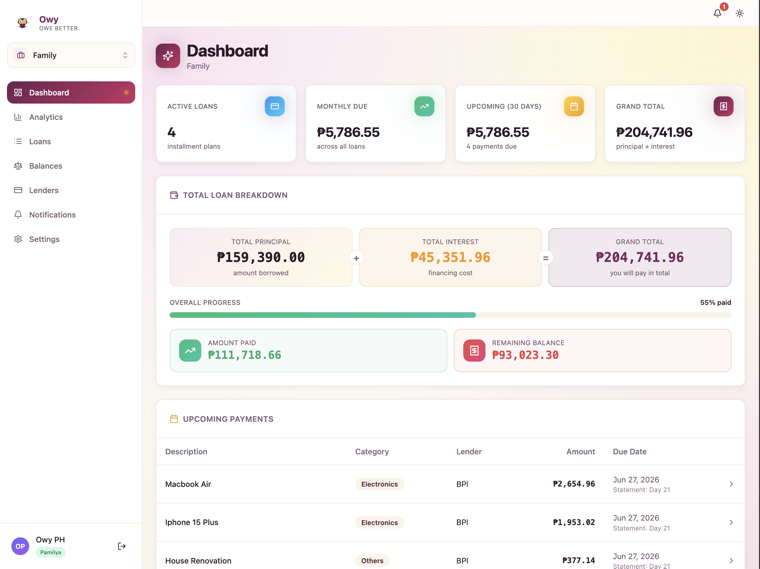Click the 55% paid label
The image size is (760, 569).
click(715, 302)
